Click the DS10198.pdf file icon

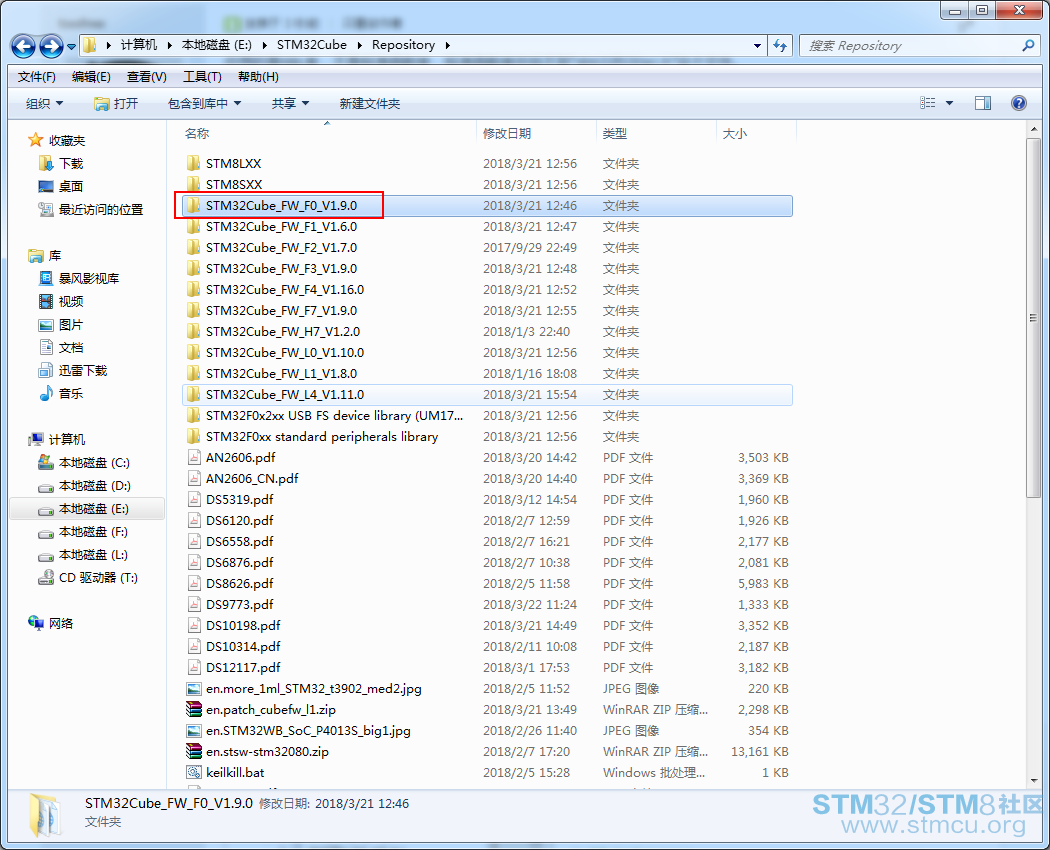click(x=194, y=626)
